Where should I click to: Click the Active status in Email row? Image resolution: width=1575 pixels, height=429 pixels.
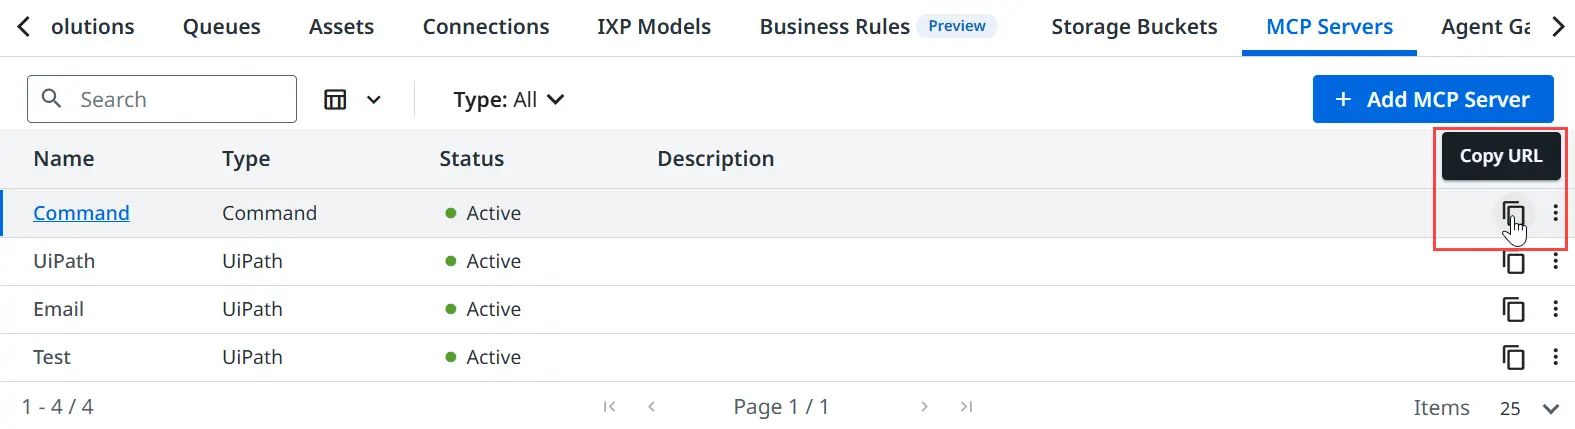click(483, 309)
